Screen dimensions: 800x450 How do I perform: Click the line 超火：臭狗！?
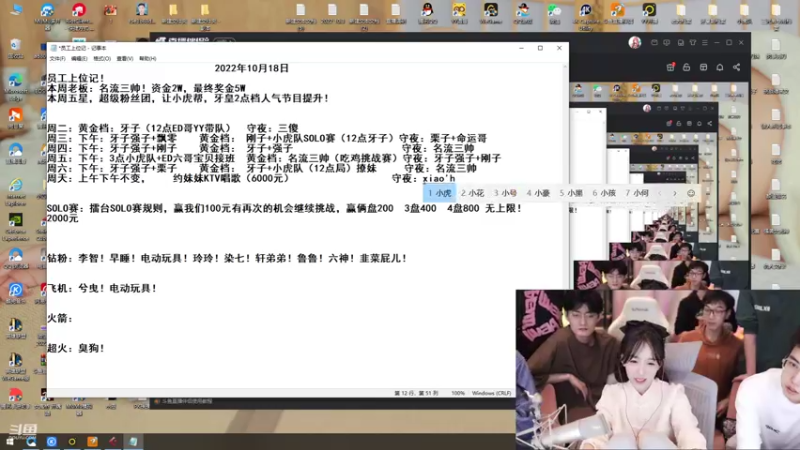[x=76, y=348]
